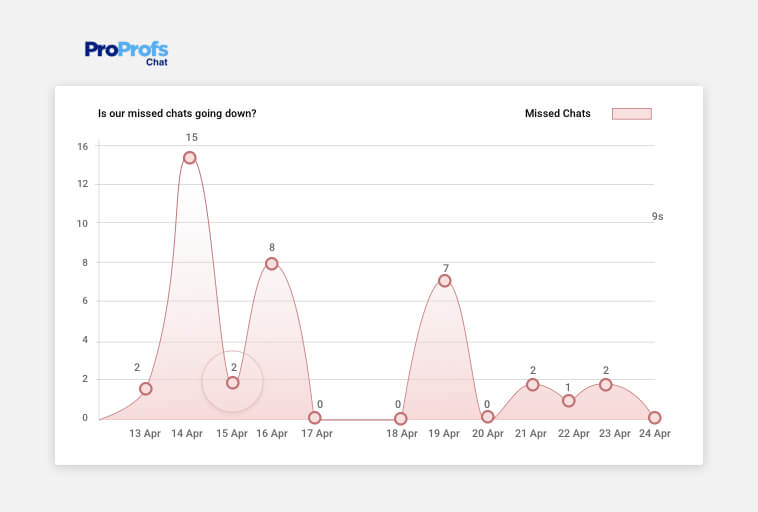Screen dimensions: 758x512
Task: Click the value label '7' above 19 Apr
Action: click(x=446, y=268)
